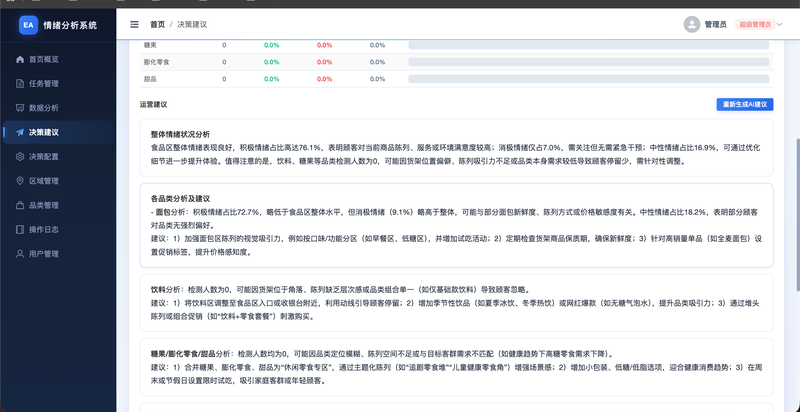Click the 膨化零食 row progress bar

(588, 62)
